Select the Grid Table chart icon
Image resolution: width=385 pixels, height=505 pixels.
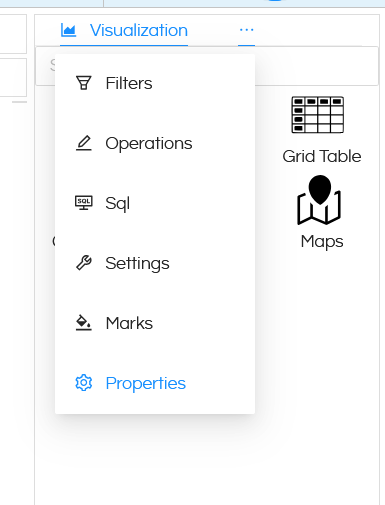point(318,115)
